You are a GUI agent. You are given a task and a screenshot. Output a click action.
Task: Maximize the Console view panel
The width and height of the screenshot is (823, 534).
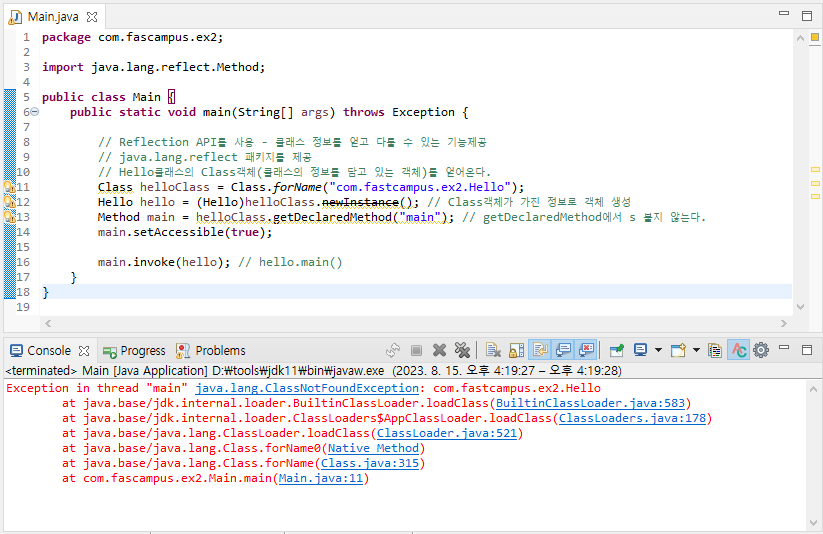[807, 350]
